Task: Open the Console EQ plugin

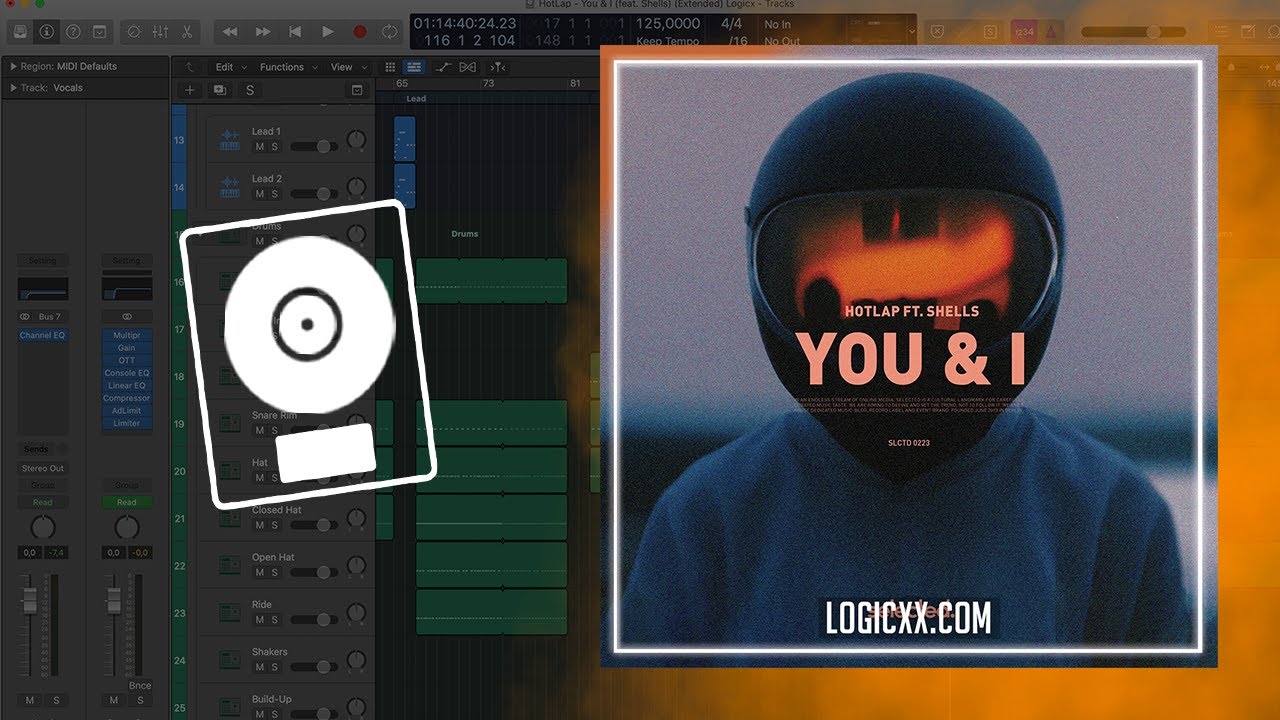Action: 126,373
